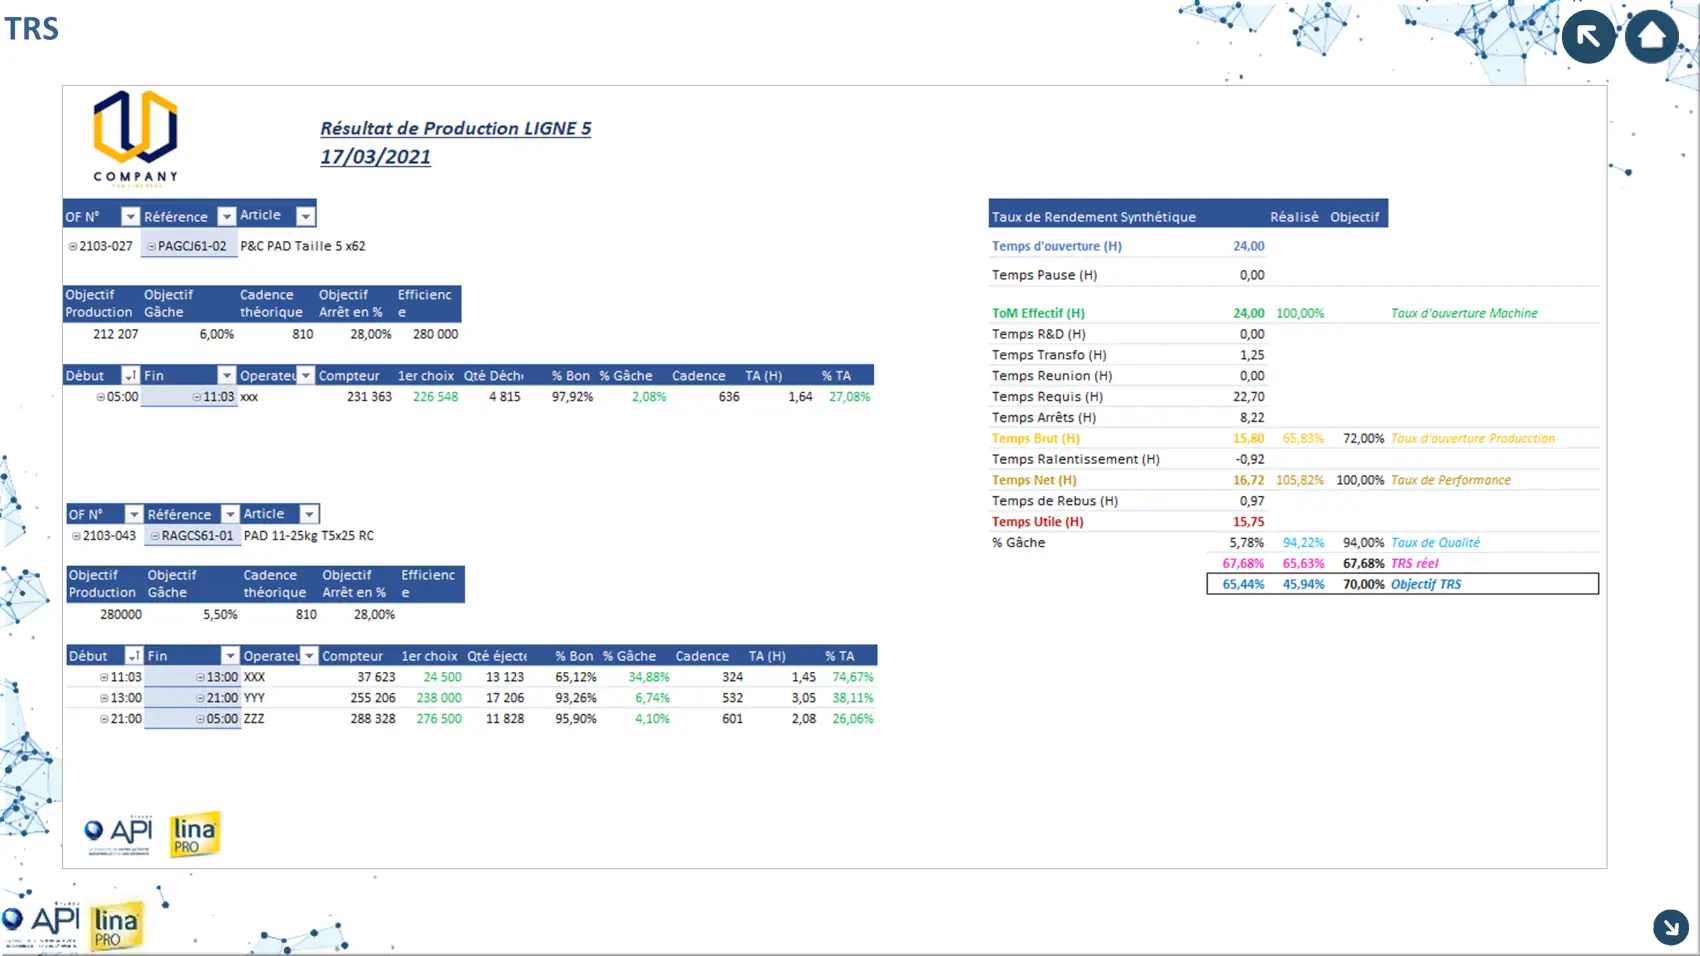Screen dimensions: 1700x956
Task: Click the Résultat de Production LIGNE 5 title
Action: [455, 129]
